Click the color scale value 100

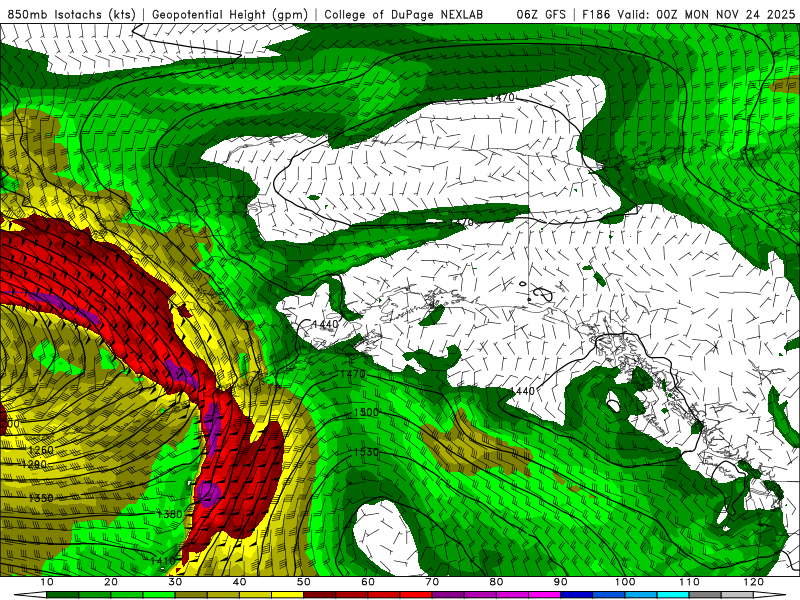625,582
